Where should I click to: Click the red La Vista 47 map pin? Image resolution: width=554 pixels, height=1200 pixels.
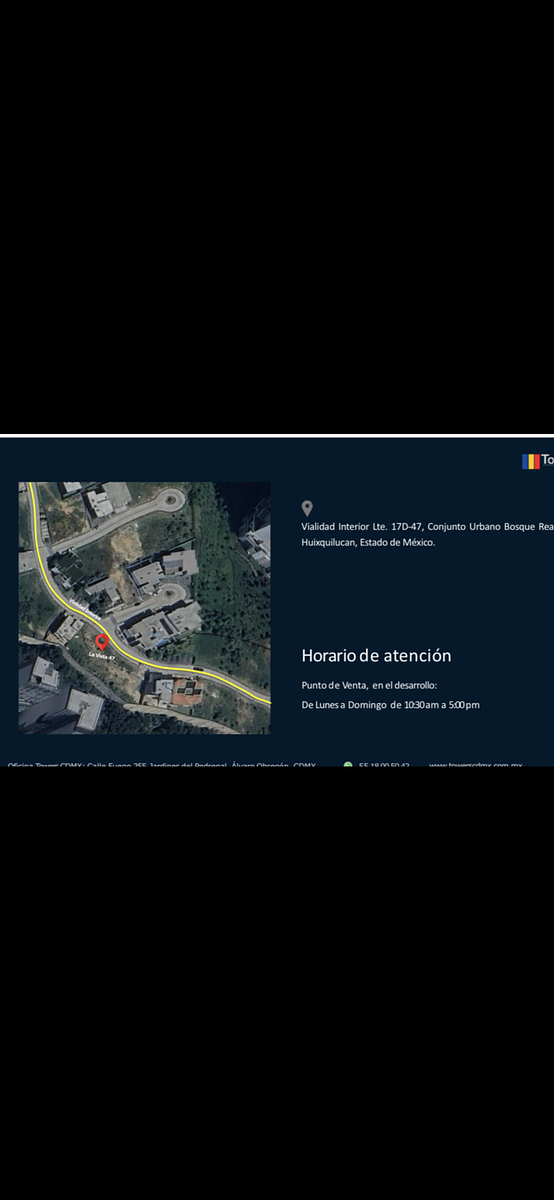coord(101,642)
